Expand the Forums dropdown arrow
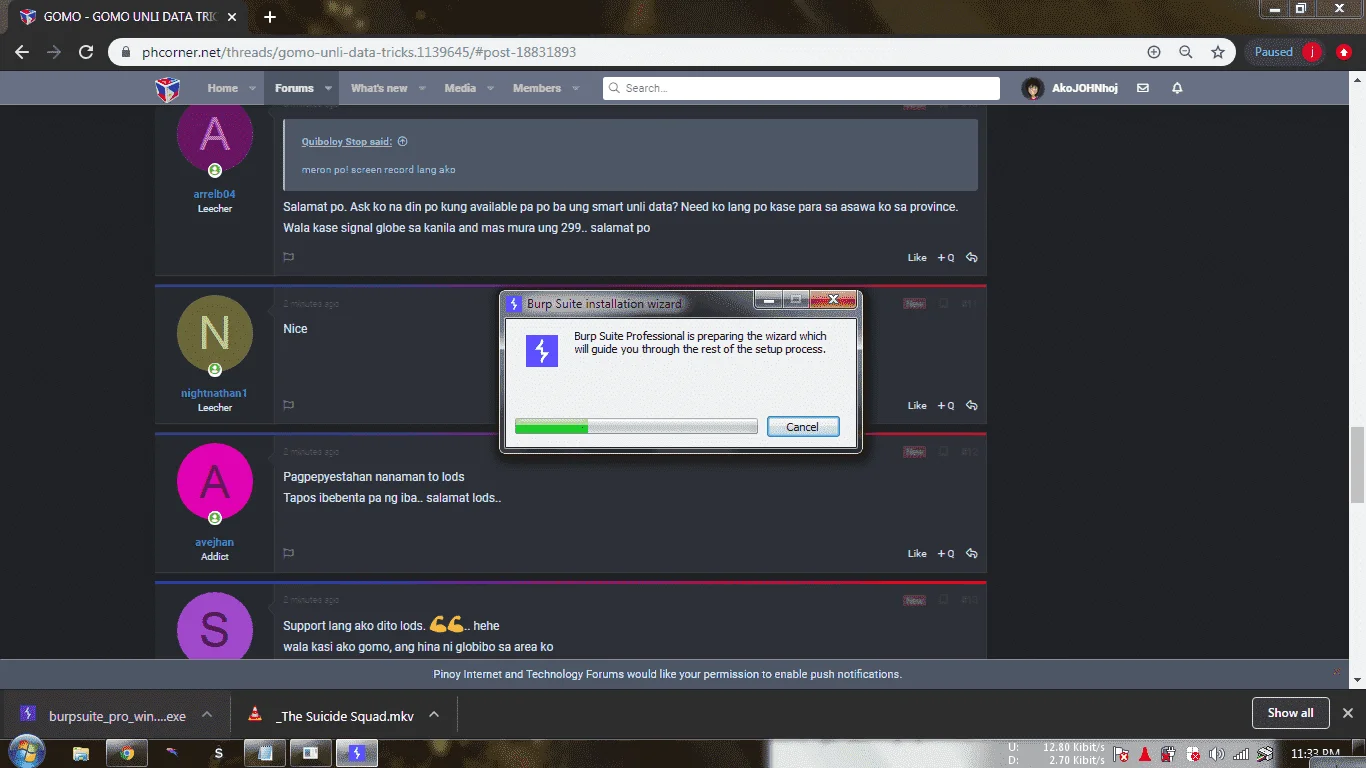 coord(326,89)
